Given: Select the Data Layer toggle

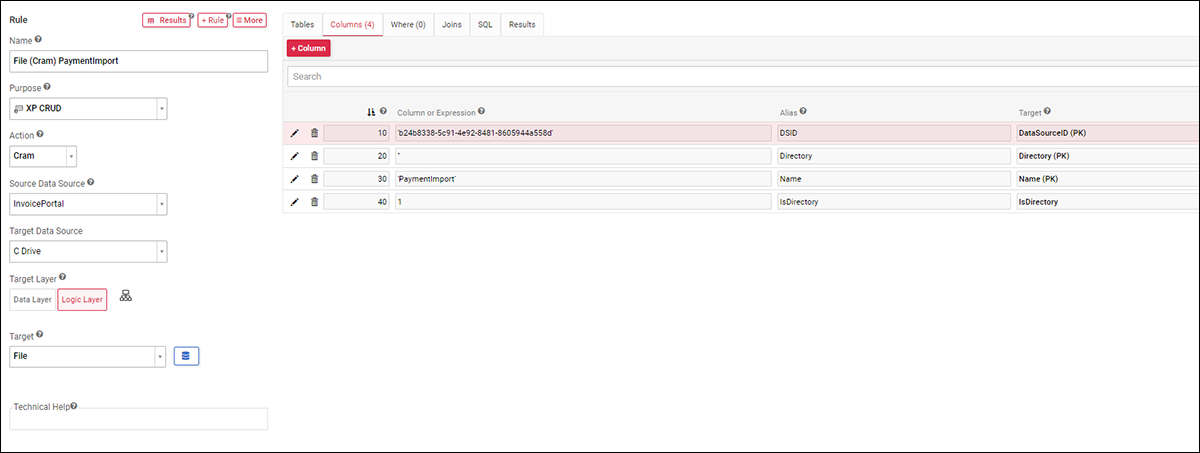Looking at the screenshot, I should point(32,300).
